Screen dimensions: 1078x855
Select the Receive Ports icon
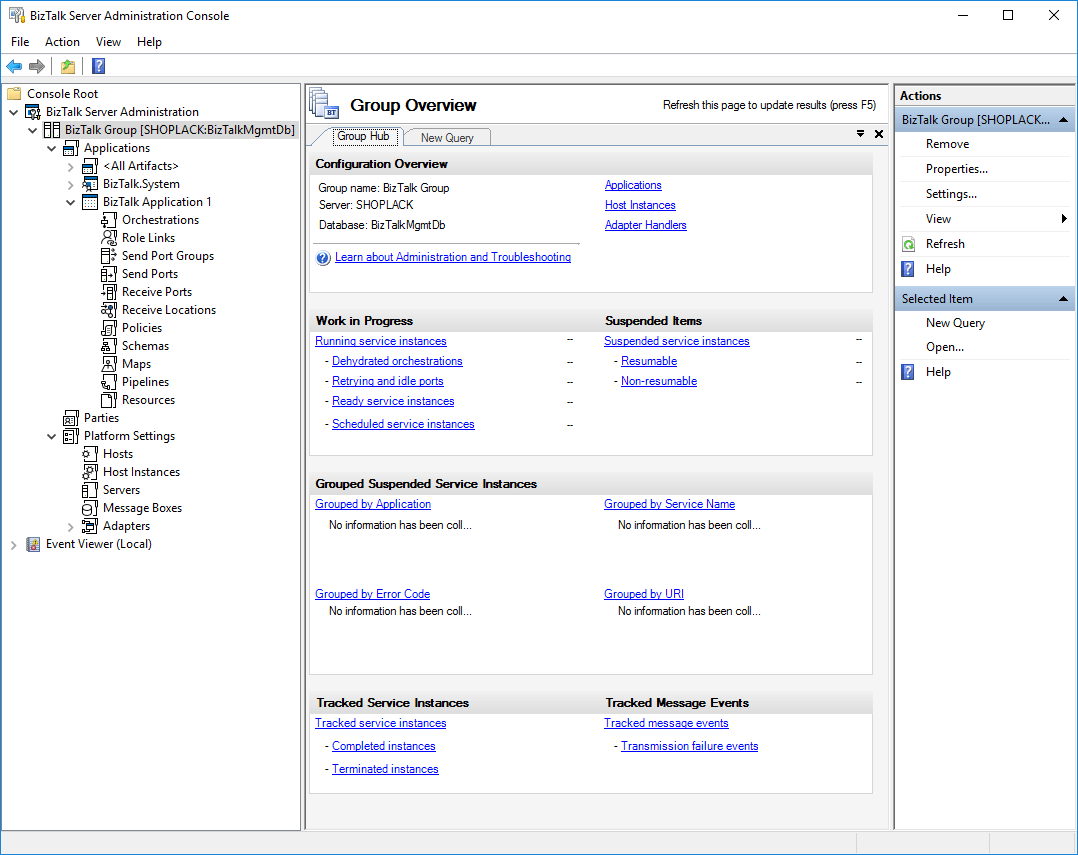[x=109, y=292]
